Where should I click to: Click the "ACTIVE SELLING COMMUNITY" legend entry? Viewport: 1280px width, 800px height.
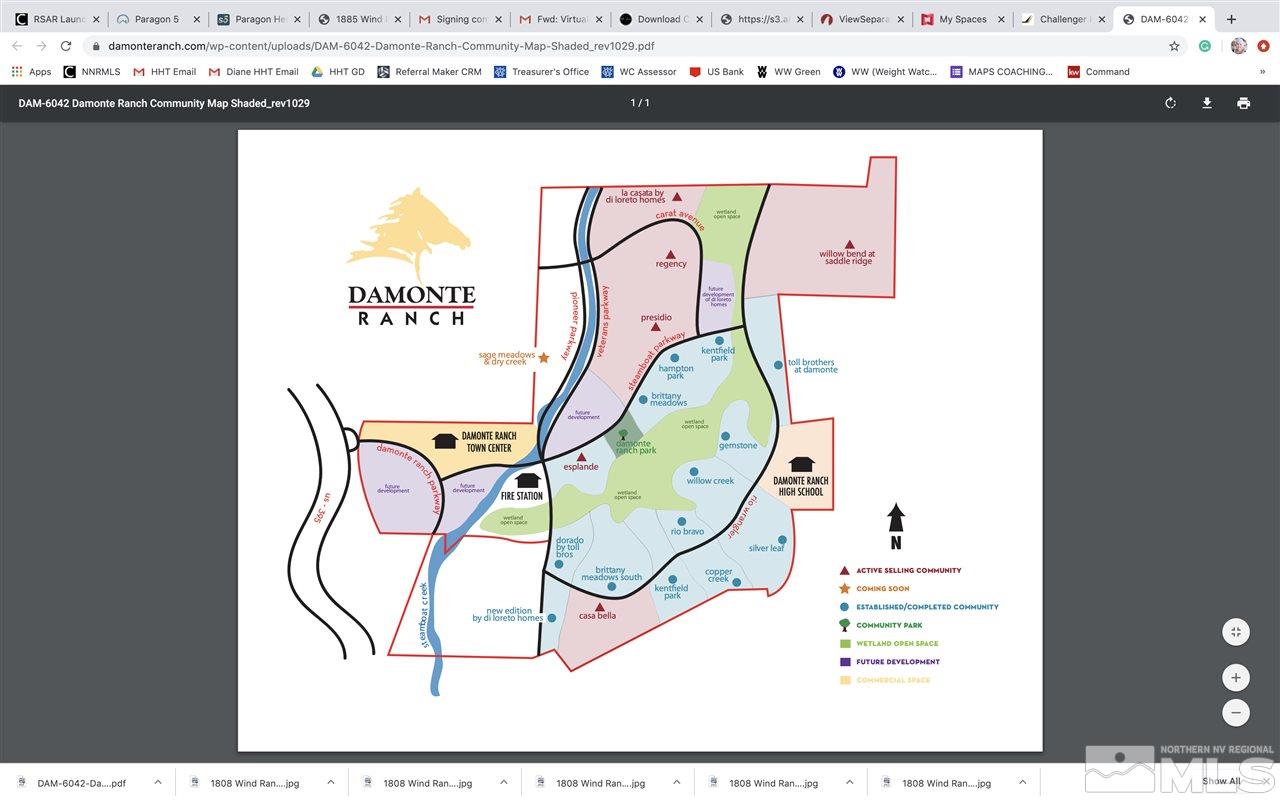[x=908, y=570]
